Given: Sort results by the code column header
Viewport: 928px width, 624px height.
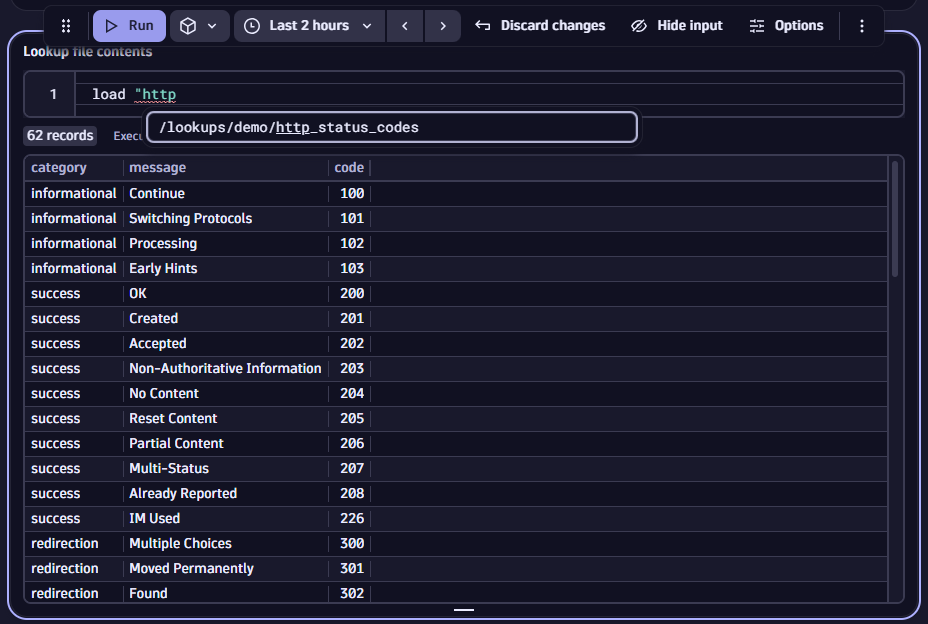Looking at the screenshot, I should pos(349,167).
